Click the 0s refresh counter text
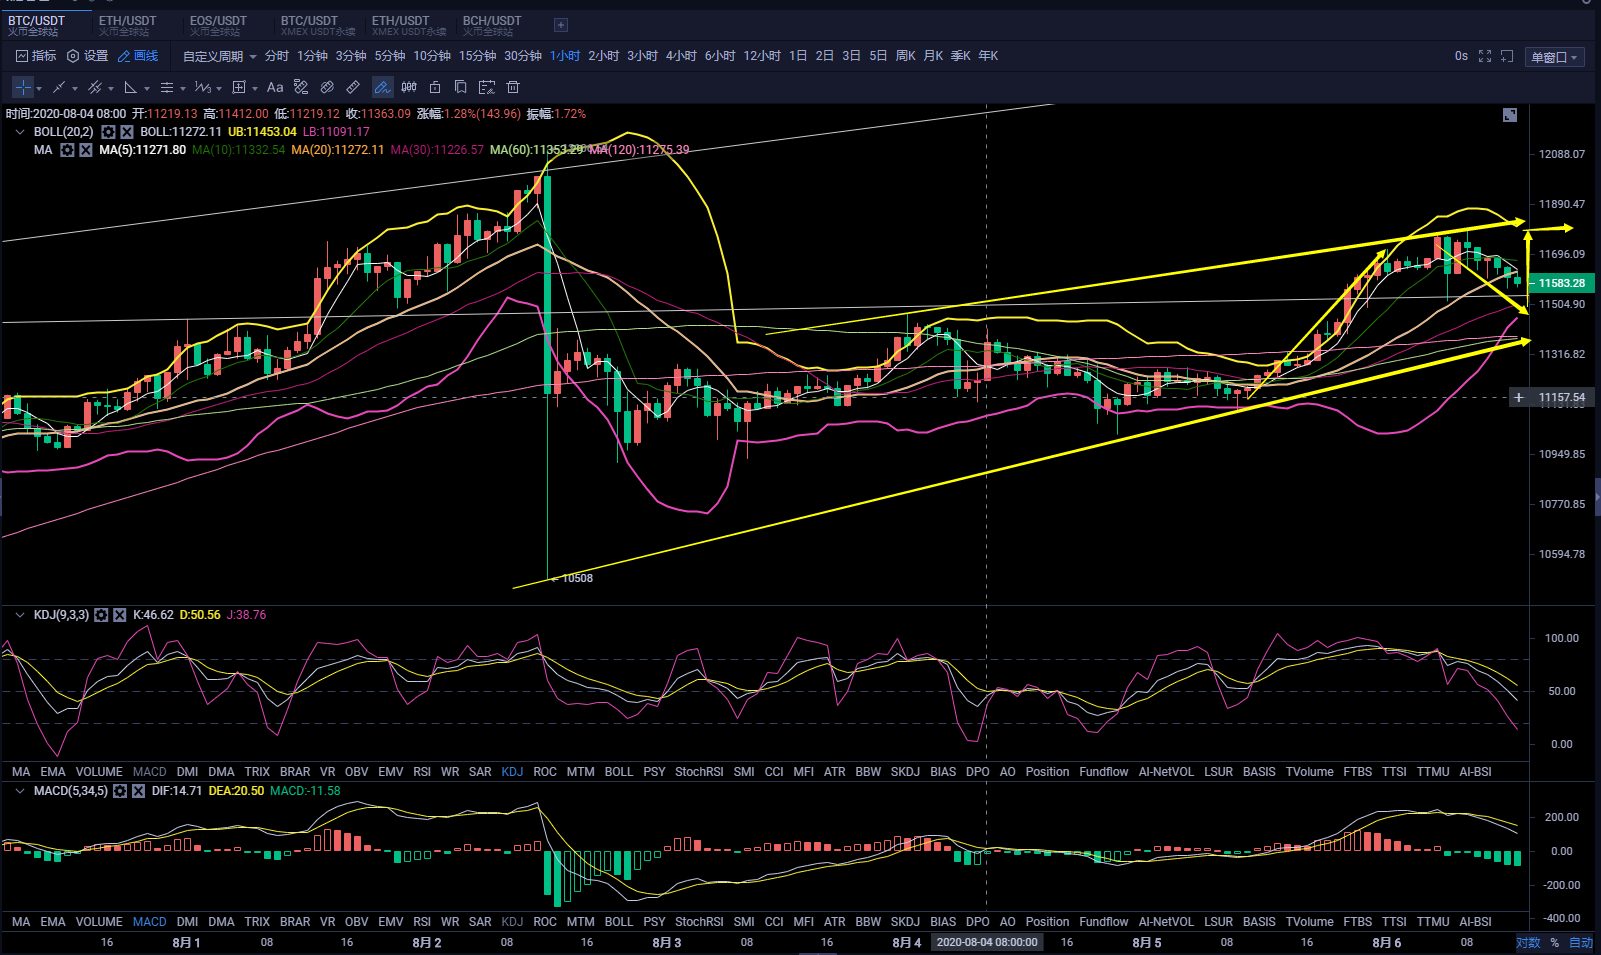Screen dimensions: 1601x955 pyautogui.click(x=1461, y=56)
